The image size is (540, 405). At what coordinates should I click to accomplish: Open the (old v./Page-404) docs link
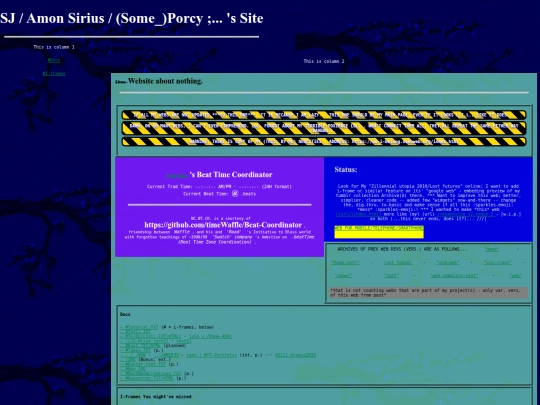pyautogui.click(x=210, y=336)
